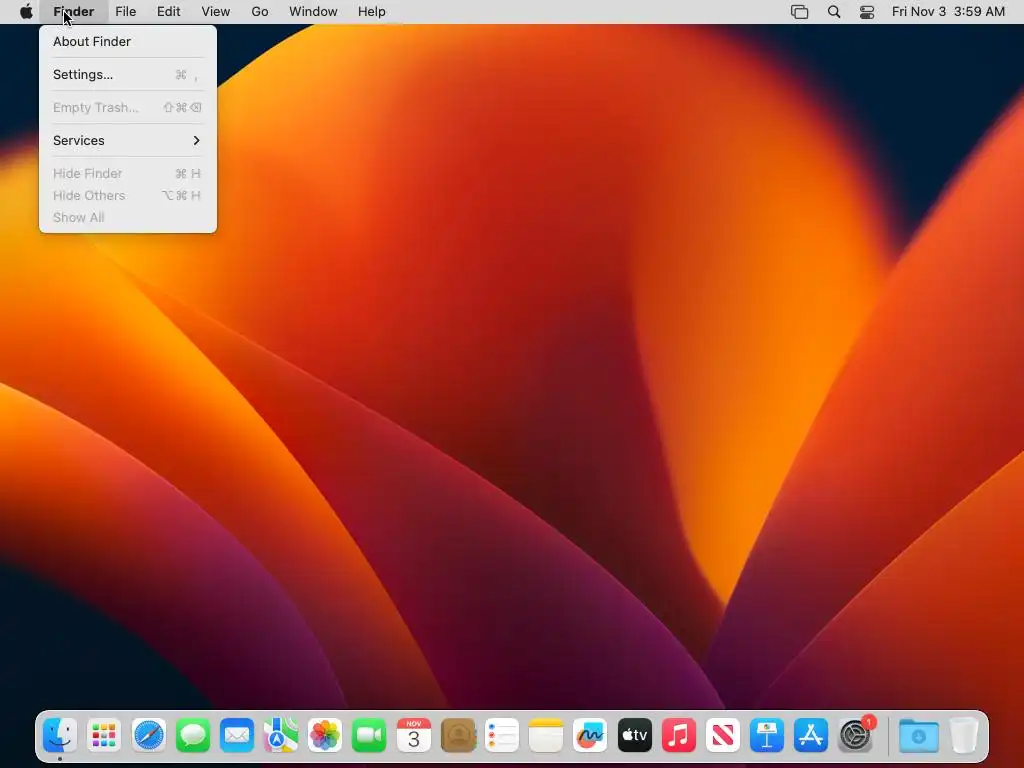Open Messages app in the Dock
This screenshot has height=768, width=1024.
[x=193, y=735]
